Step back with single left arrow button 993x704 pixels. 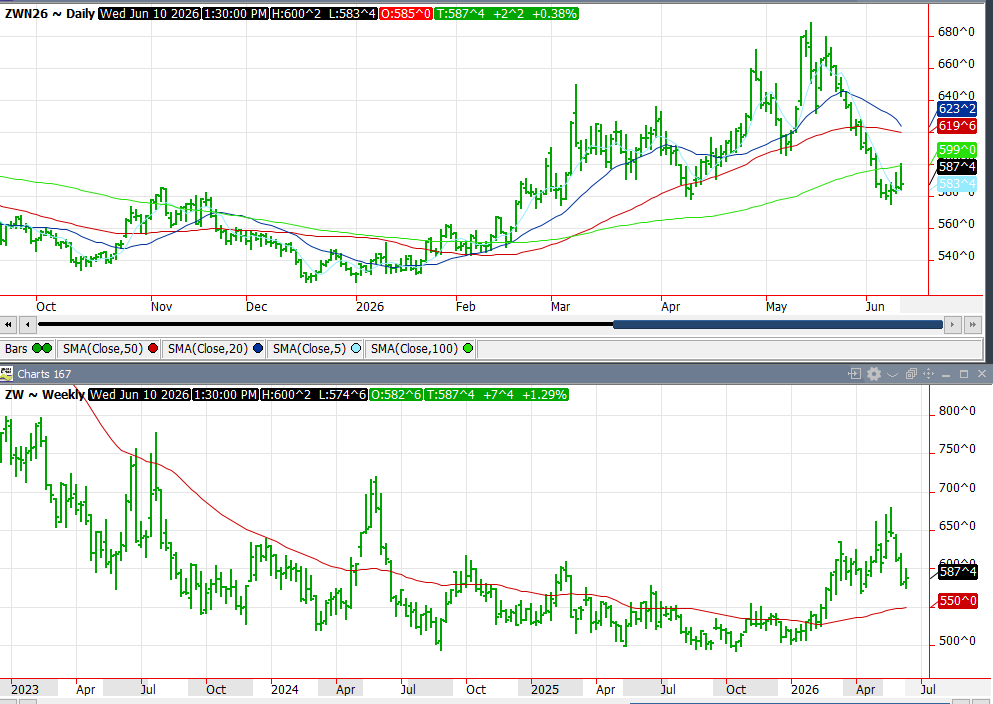[x=27, y=325]
